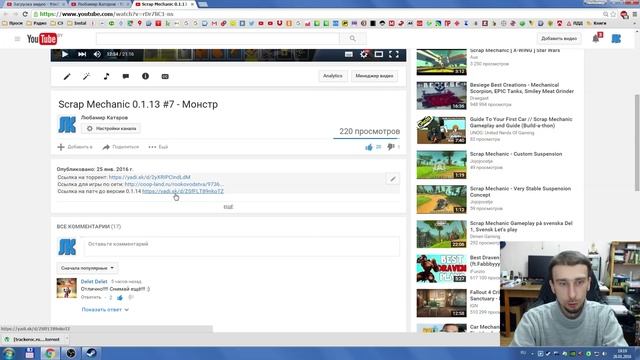Expand Показать ответ replies
This screenshot has width=640, height=360.
[105, 310]
